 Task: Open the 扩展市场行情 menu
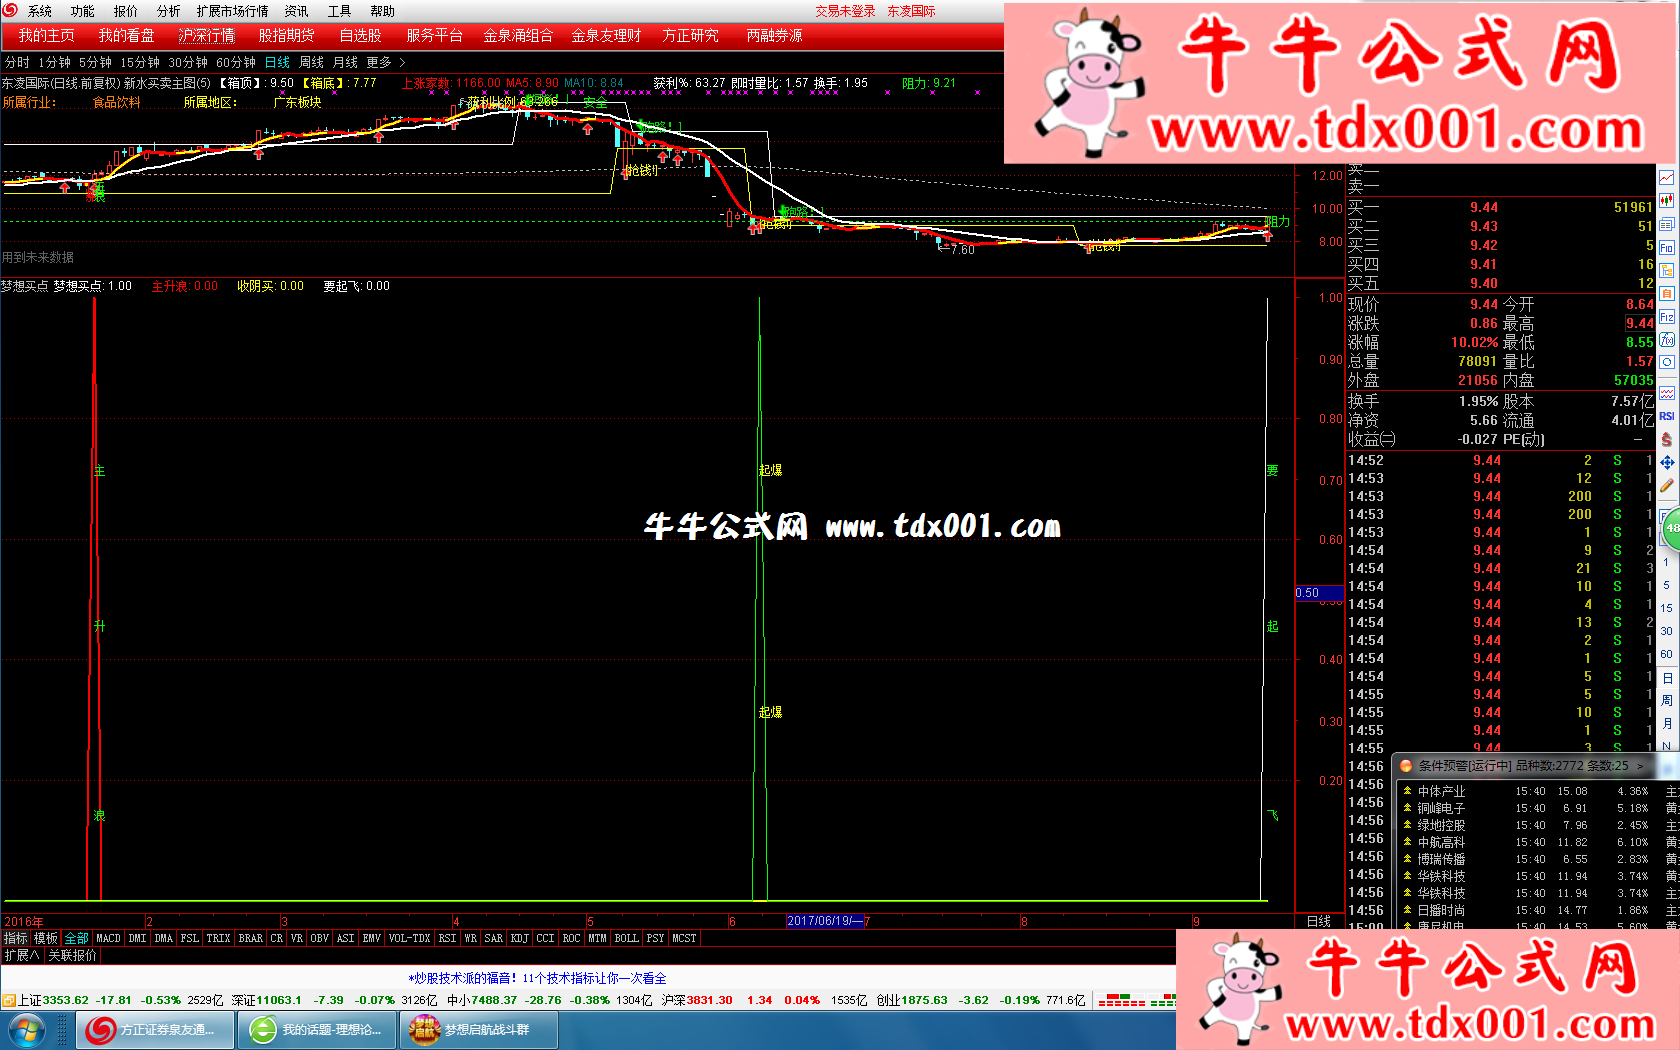click(x=233, y=11)
